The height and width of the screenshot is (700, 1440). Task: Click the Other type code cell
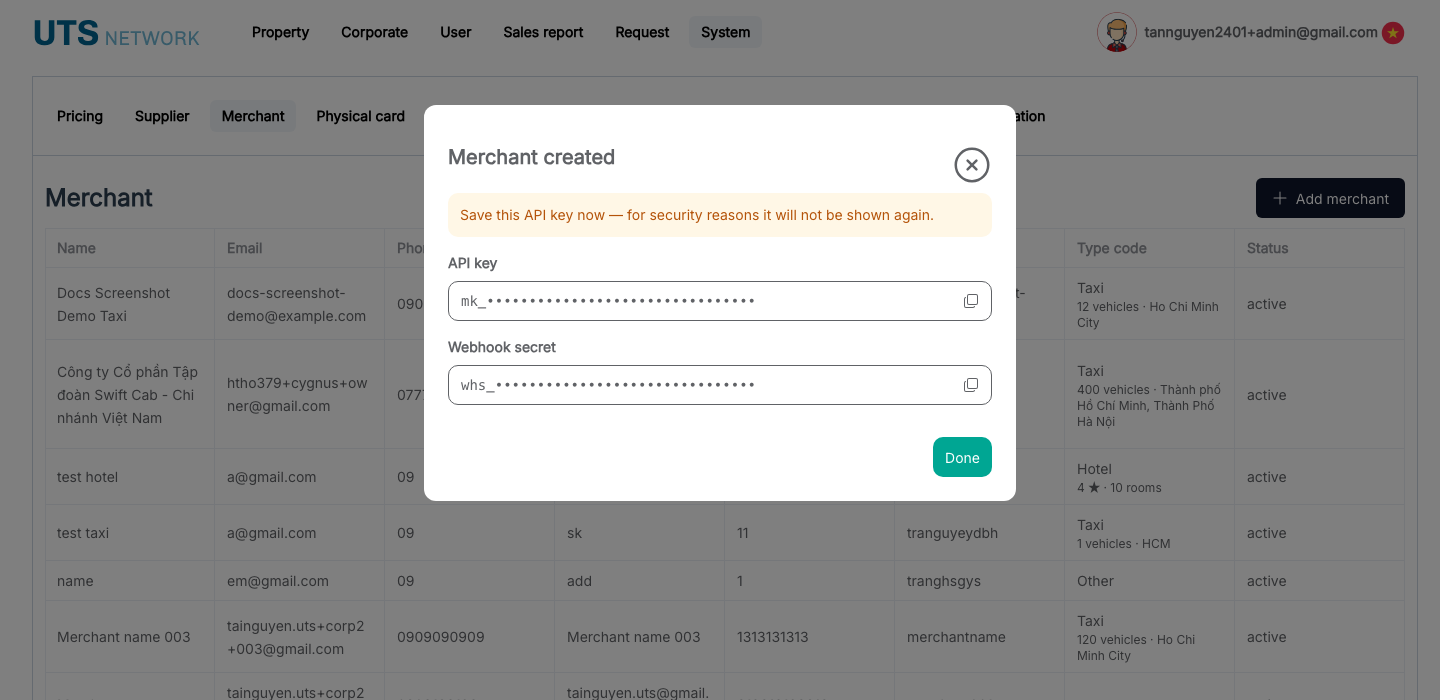click(1095, 581)
